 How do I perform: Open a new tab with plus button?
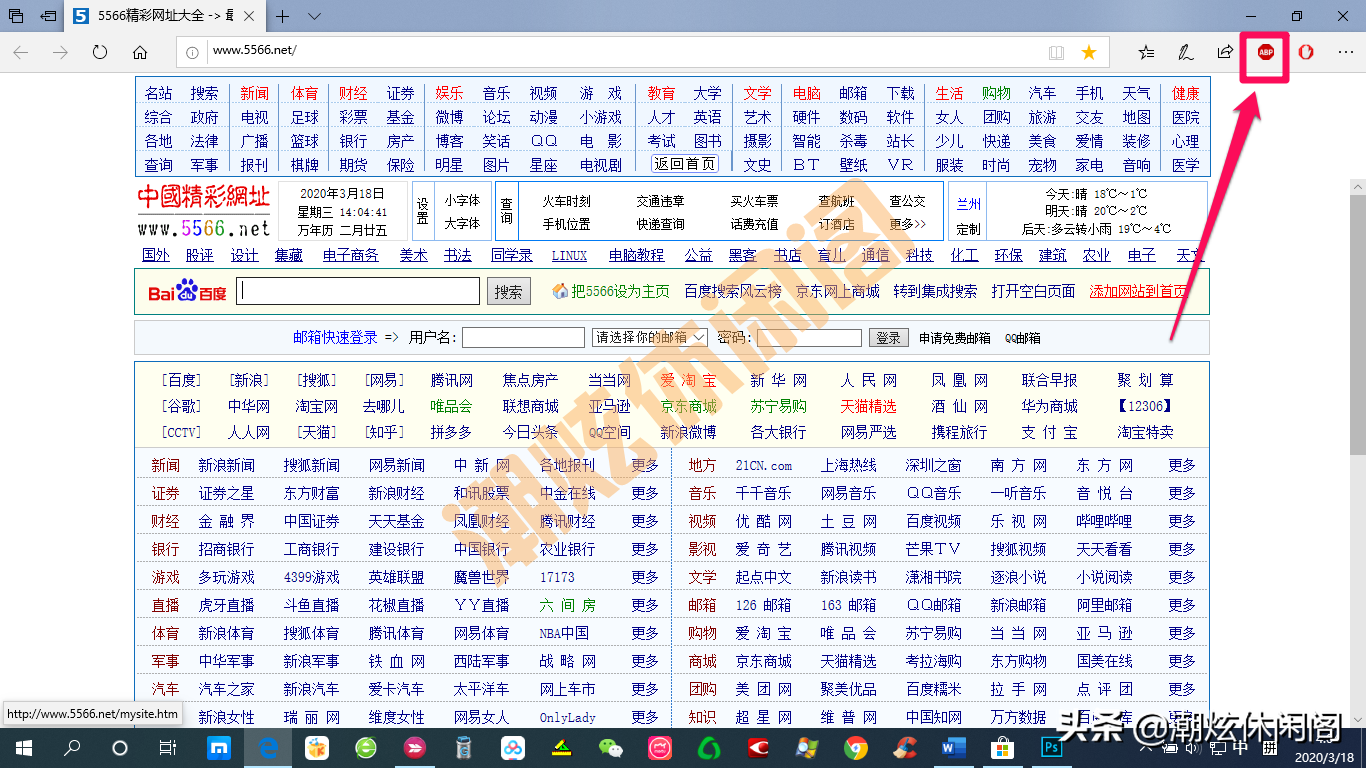[283, 16]
